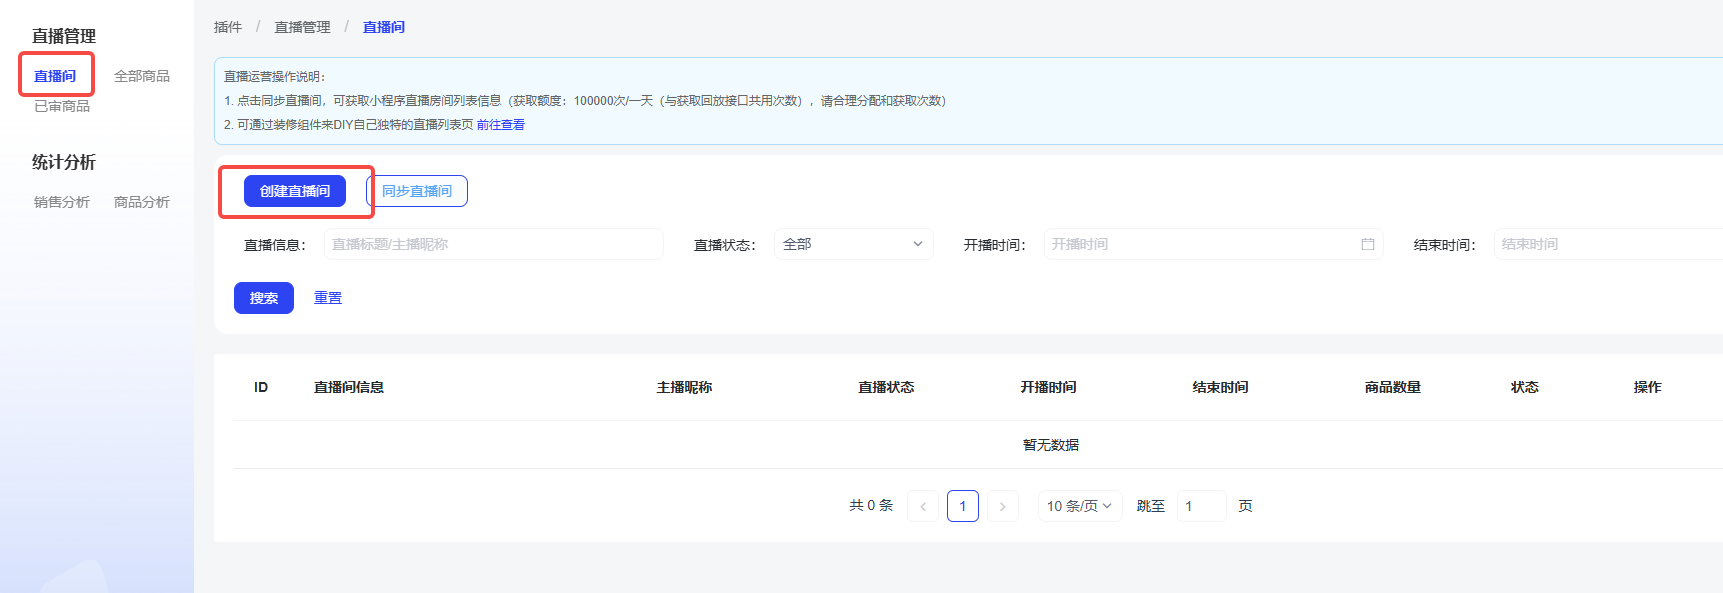Viewport: 1723px width, 593px height.
Task: Go to the next page arrow
Action: tap(1002, 506)
